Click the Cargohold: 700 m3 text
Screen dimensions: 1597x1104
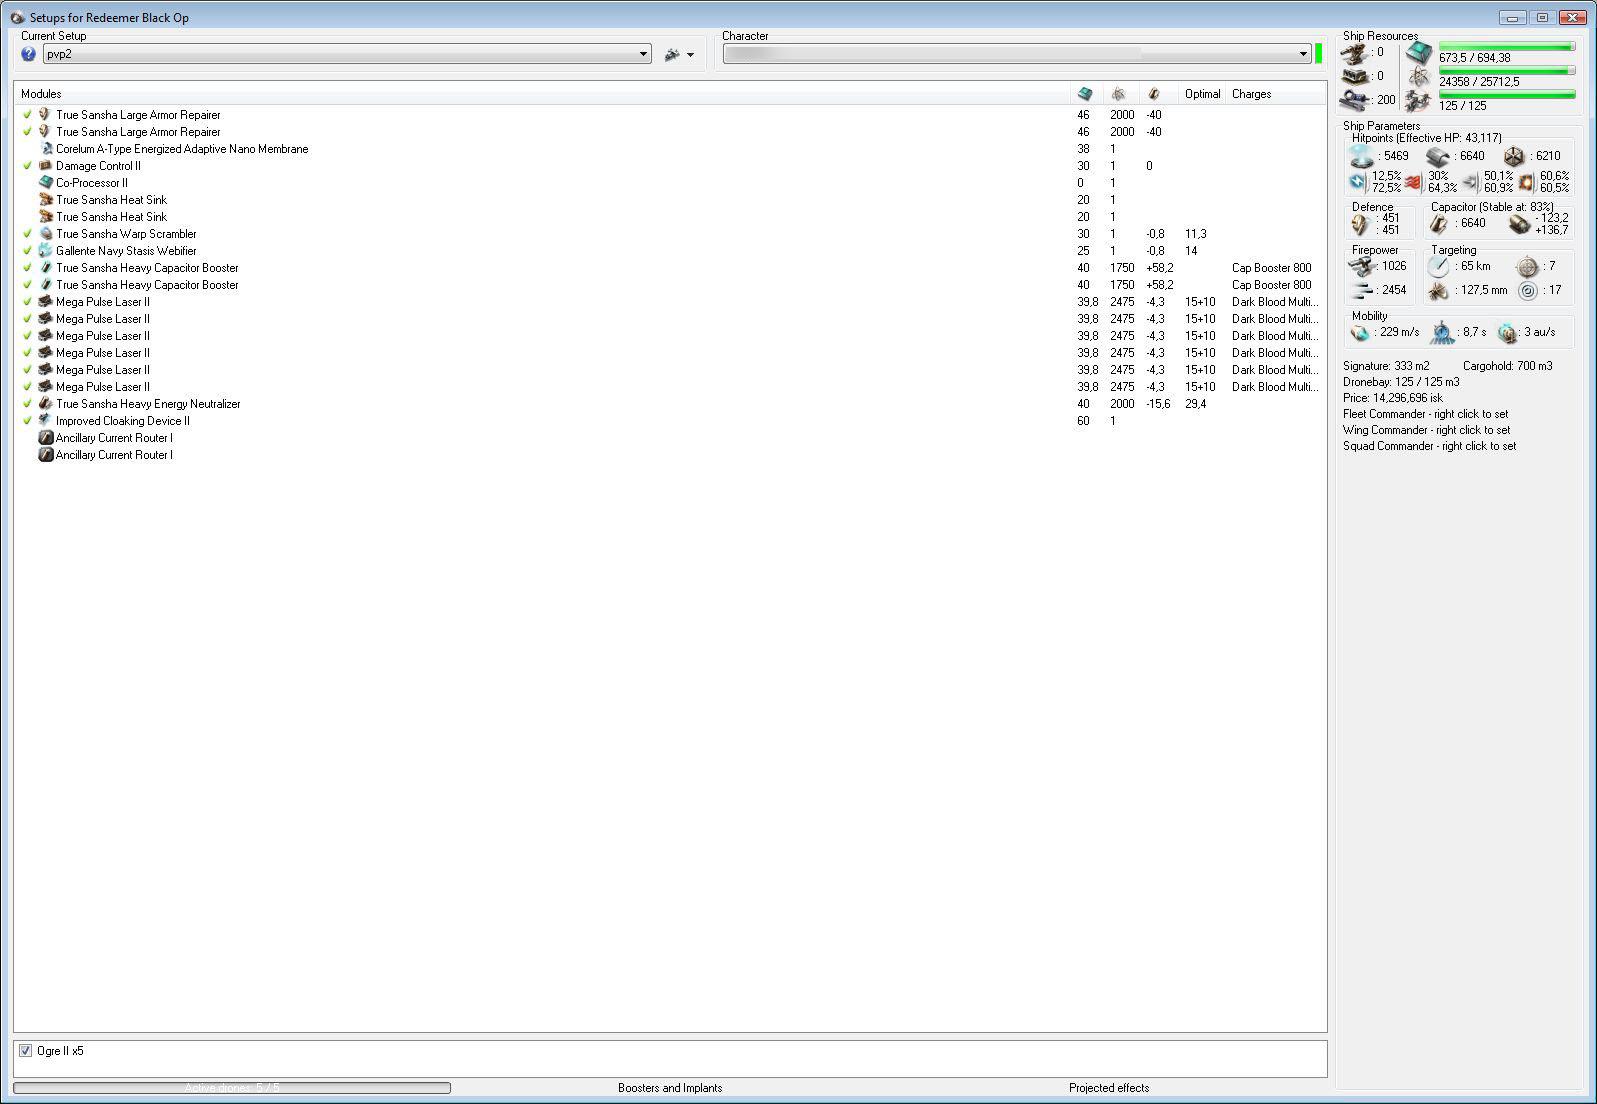(1508, 366)
